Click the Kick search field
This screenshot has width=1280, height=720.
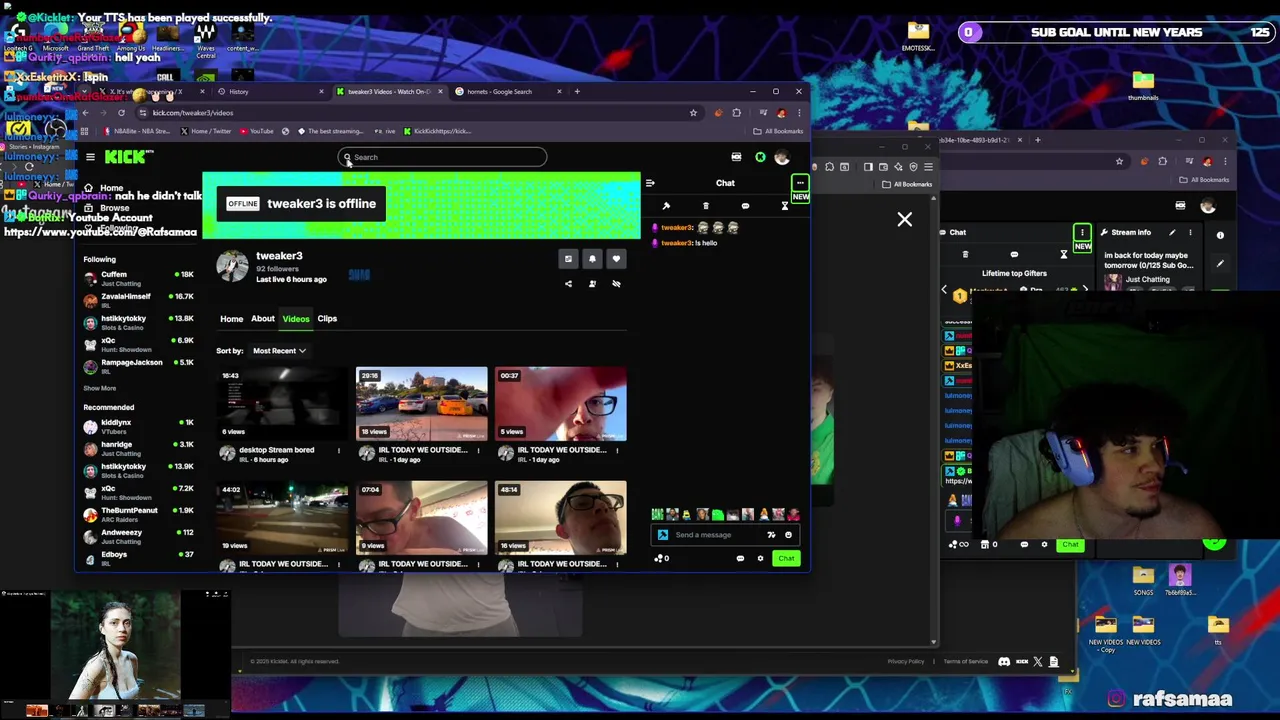point(442,157)
